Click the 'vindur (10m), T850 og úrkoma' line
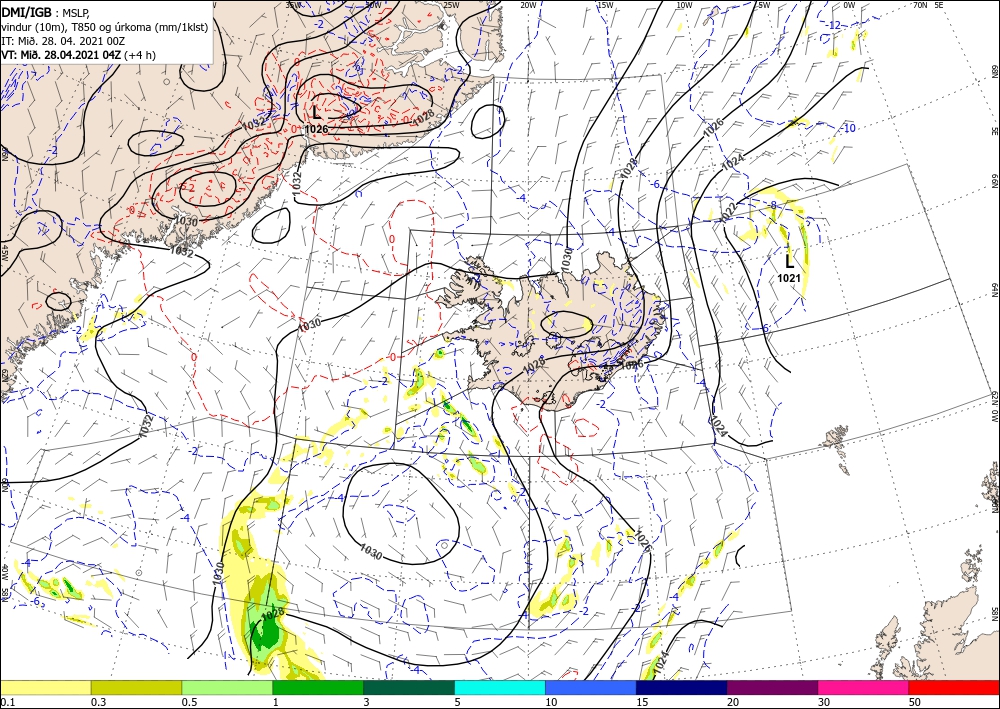 [105, 27]
